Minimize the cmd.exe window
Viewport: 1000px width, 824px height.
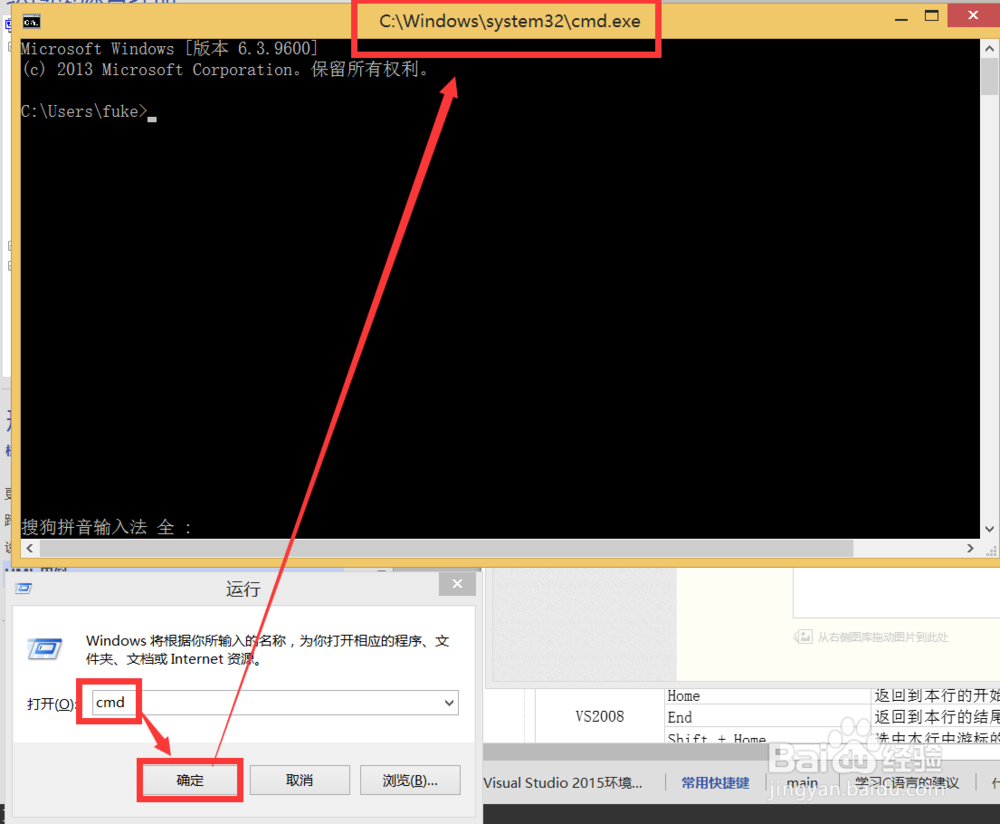click(901, 19)
